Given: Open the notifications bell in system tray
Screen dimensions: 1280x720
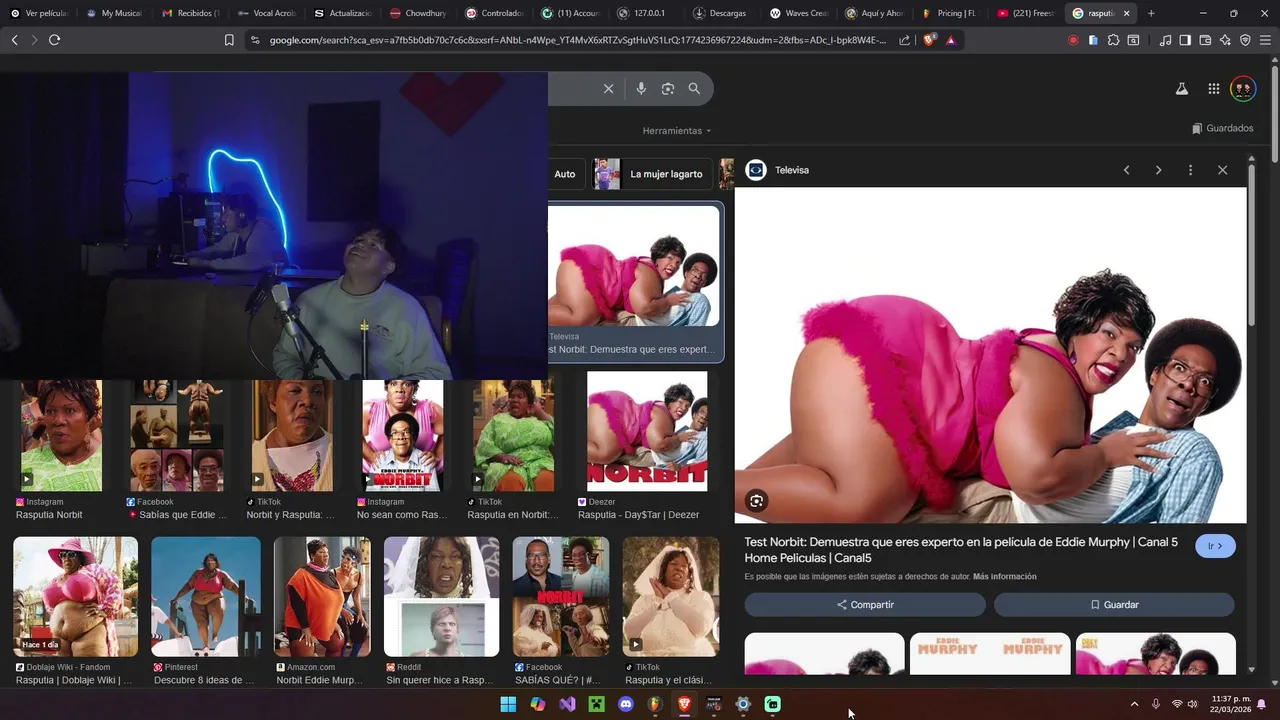Looking at the screenshot, I should 1262,704.
